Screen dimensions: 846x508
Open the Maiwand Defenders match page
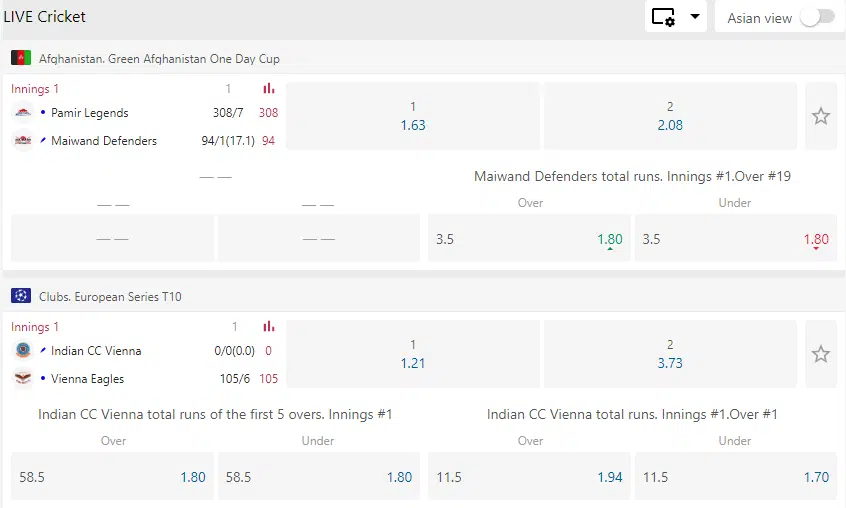[x=104, y=141]
